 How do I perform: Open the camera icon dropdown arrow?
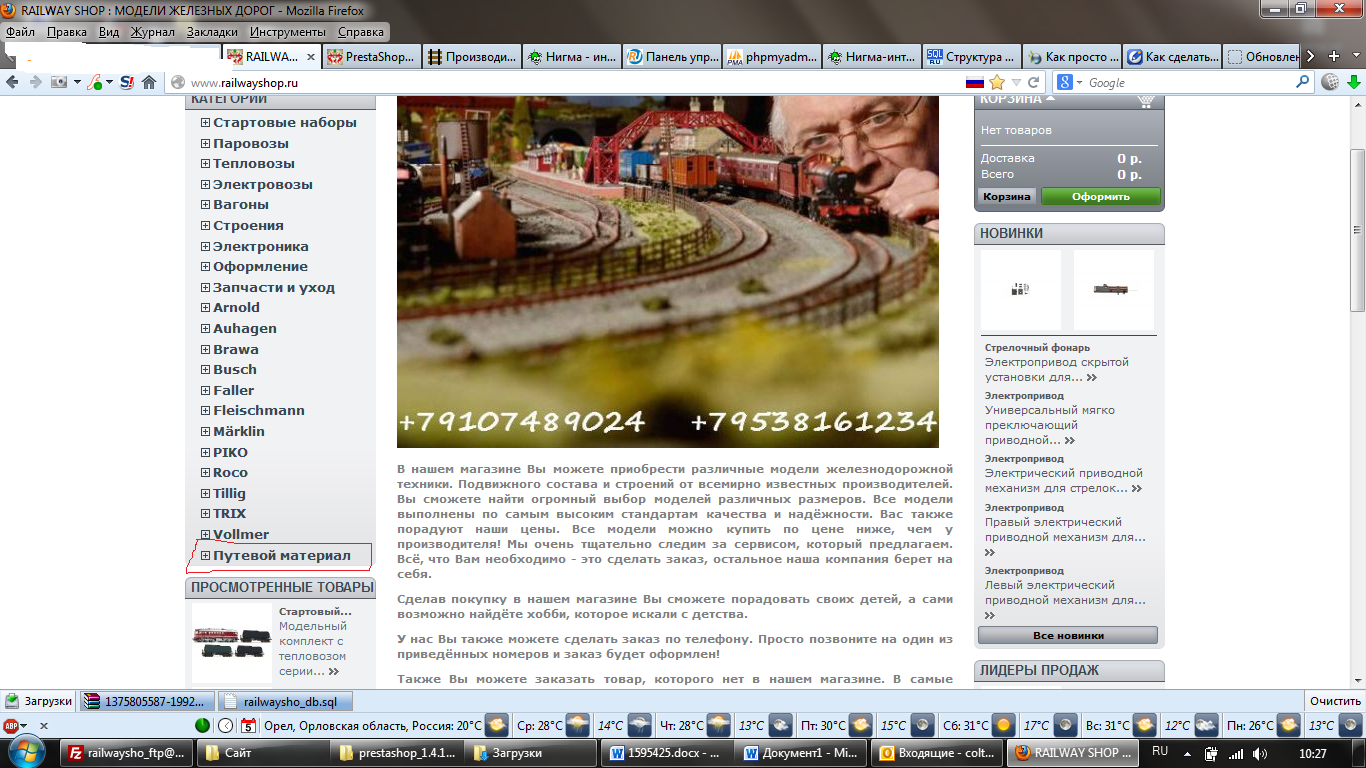click(x=75, y=82)
